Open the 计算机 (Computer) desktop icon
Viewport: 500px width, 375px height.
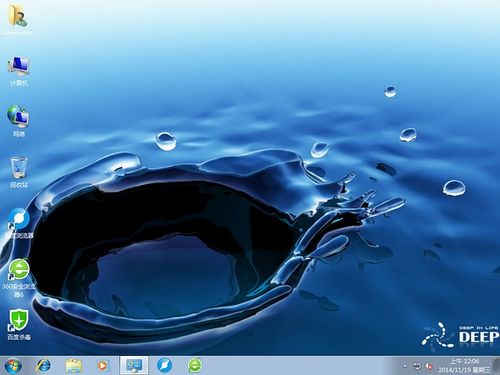pos(19,70)
